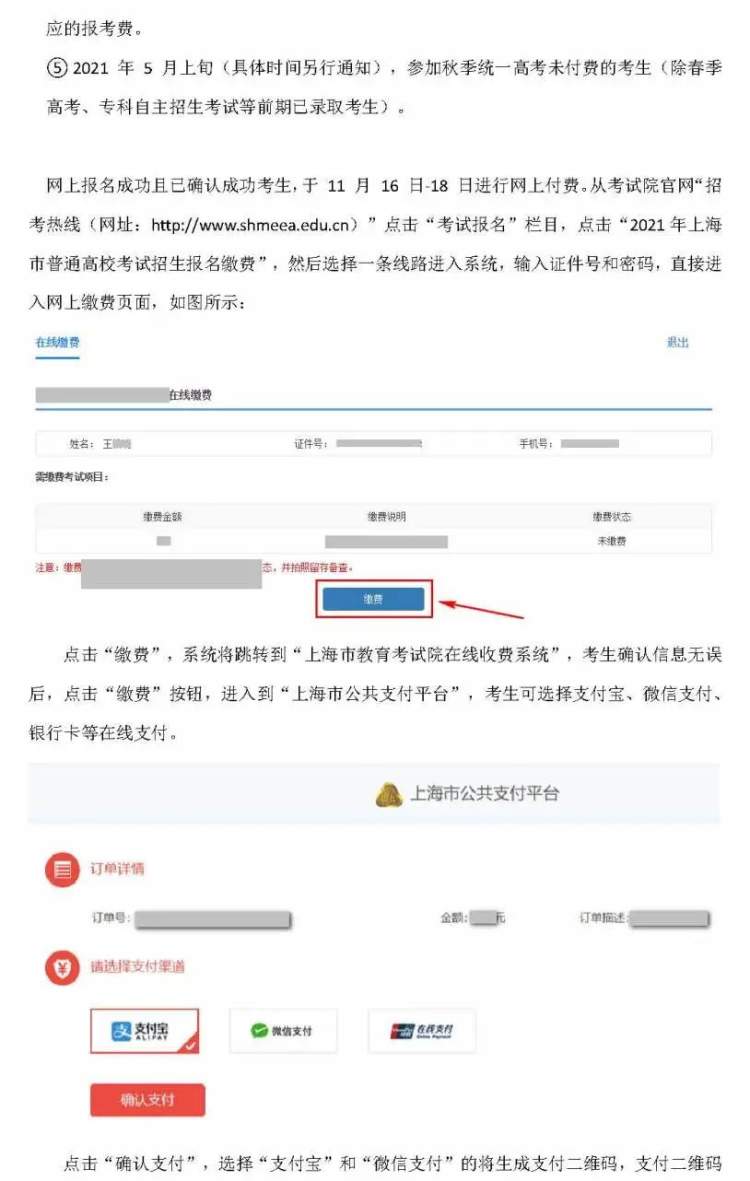Click the green WeChat Pay logo
The image size is (750, 1181).
click(x=260, y=1030)
